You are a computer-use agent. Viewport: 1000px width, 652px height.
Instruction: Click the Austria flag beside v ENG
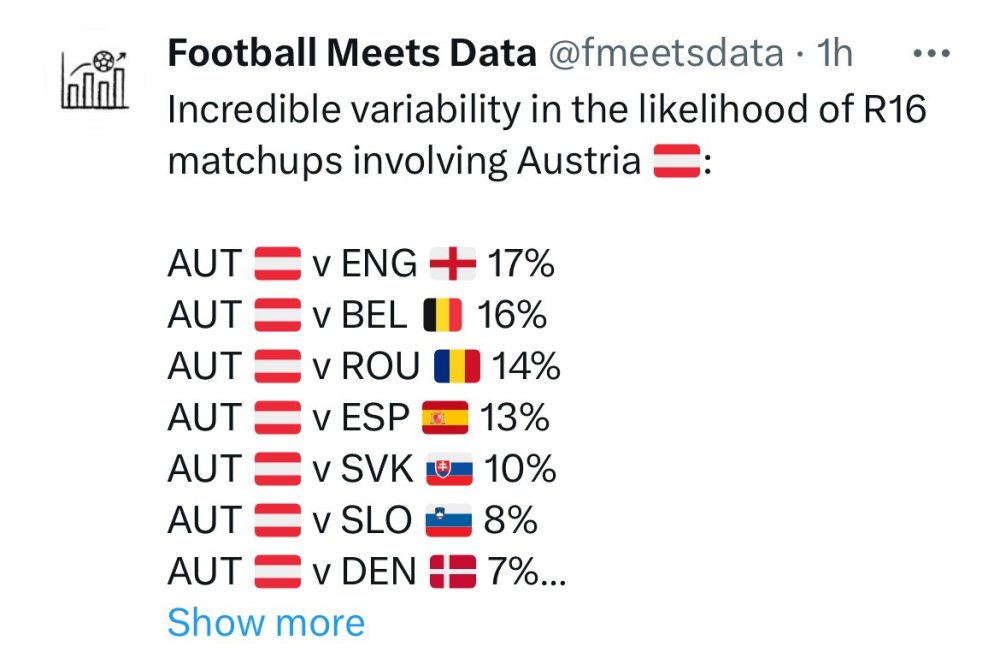pyautogui.click(x=277, y=264)
